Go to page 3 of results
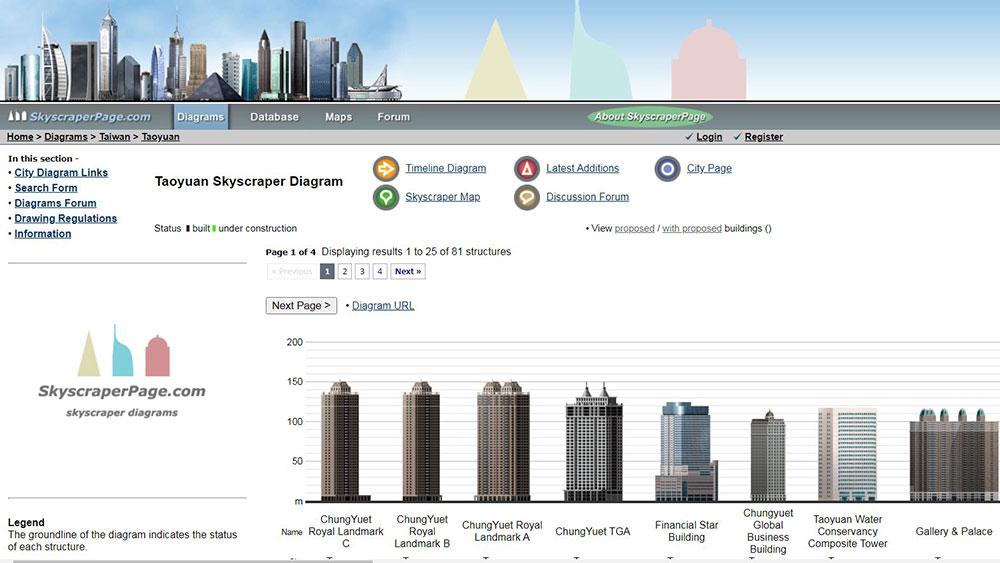Screen dimensions: 1000x563 [x=362, y=271]
